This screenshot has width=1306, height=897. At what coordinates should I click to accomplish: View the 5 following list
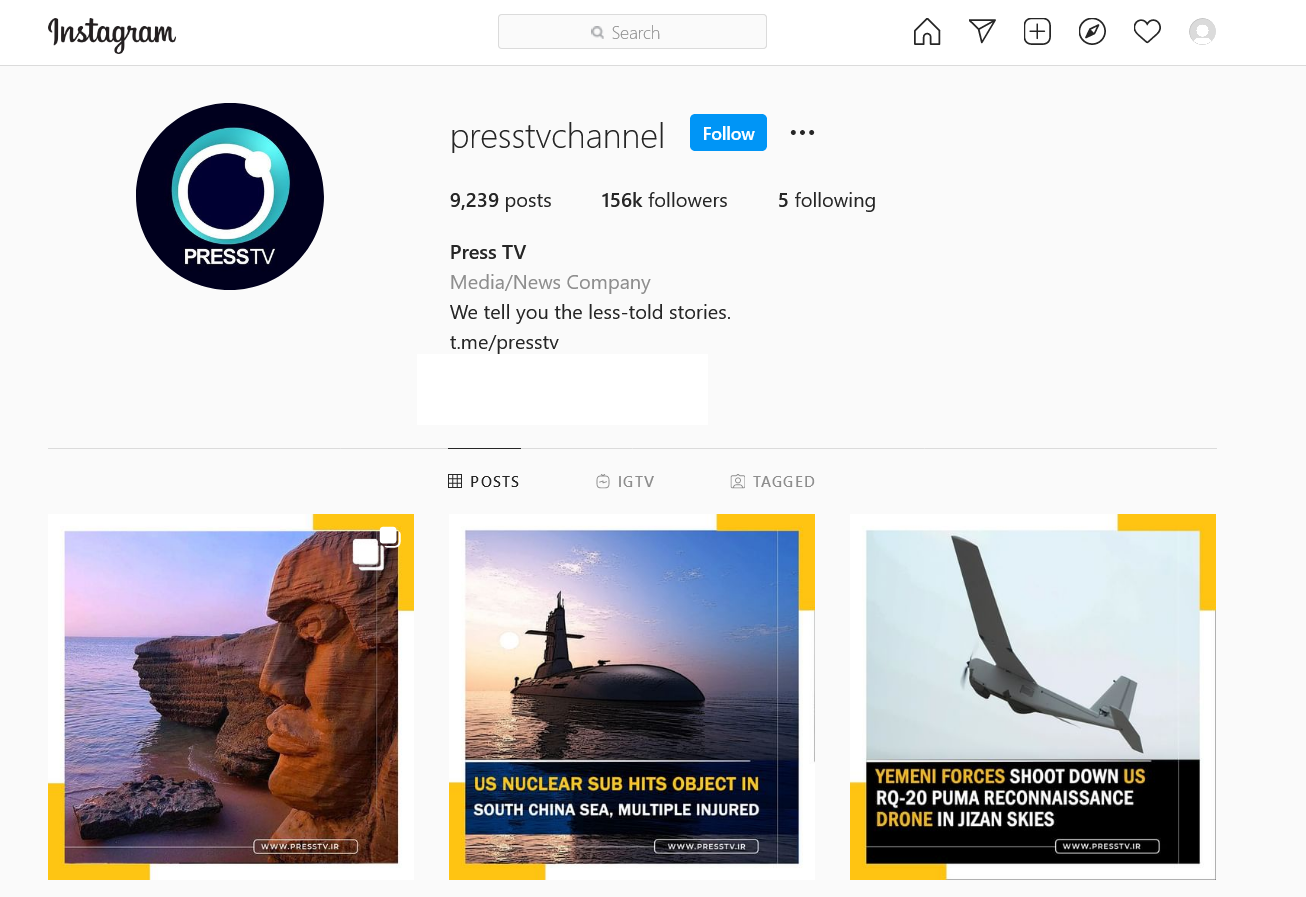coord(827,200)
